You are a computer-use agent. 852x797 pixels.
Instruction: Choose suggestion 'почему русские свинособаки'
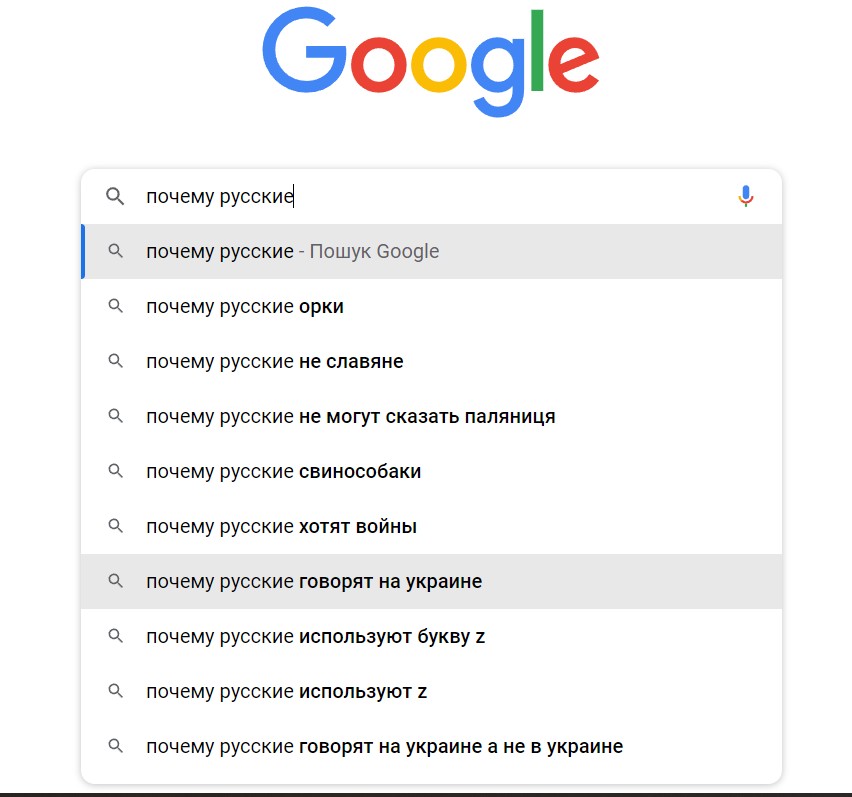(x=283, y=472)
